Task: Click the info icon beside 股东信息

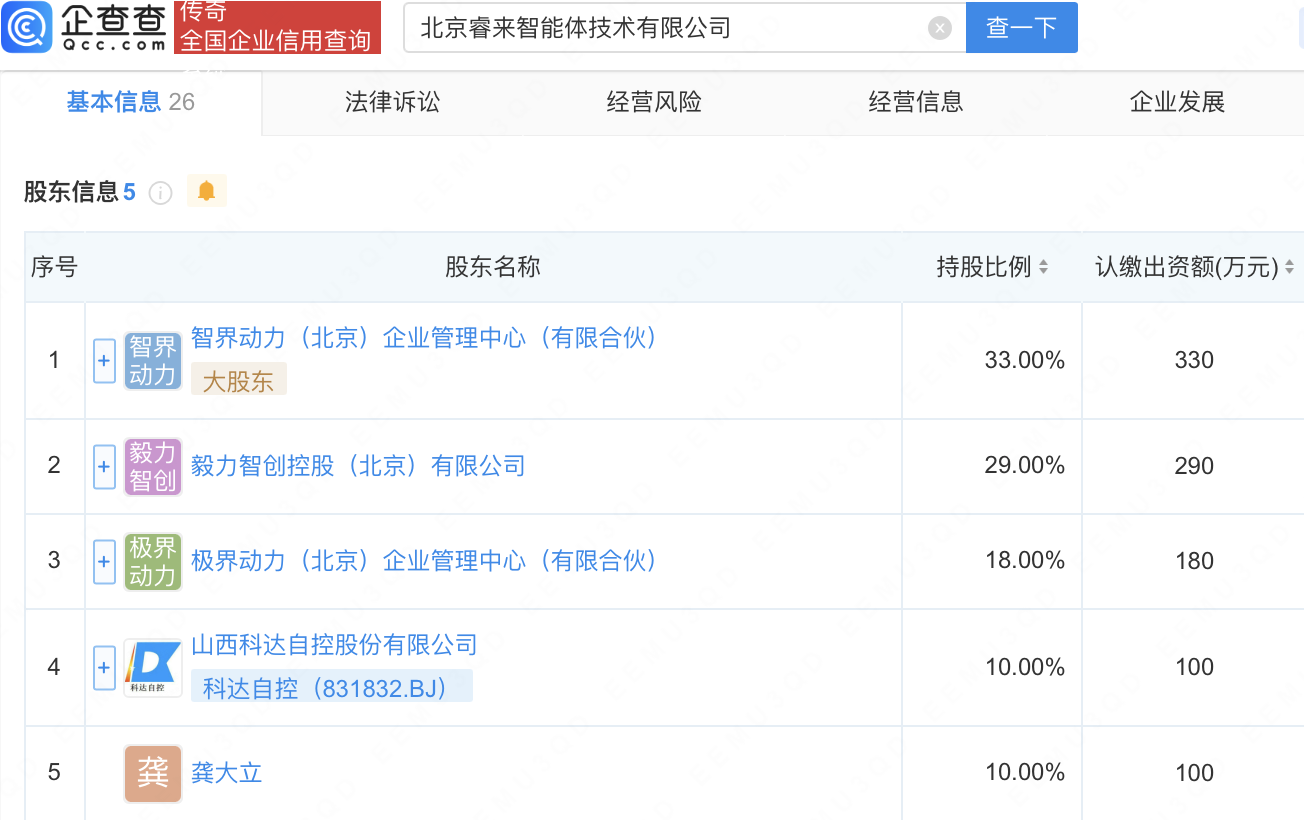Action: tap(160, 193)
